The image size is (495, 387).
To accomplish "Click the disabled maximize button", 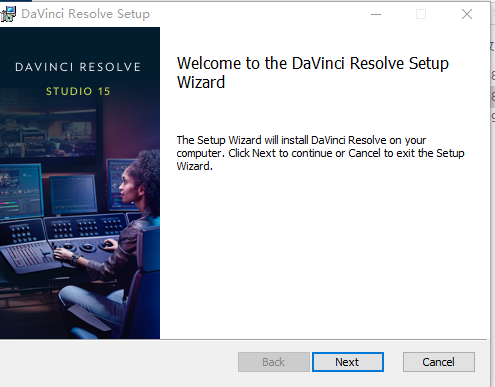I will click(421, 14).
